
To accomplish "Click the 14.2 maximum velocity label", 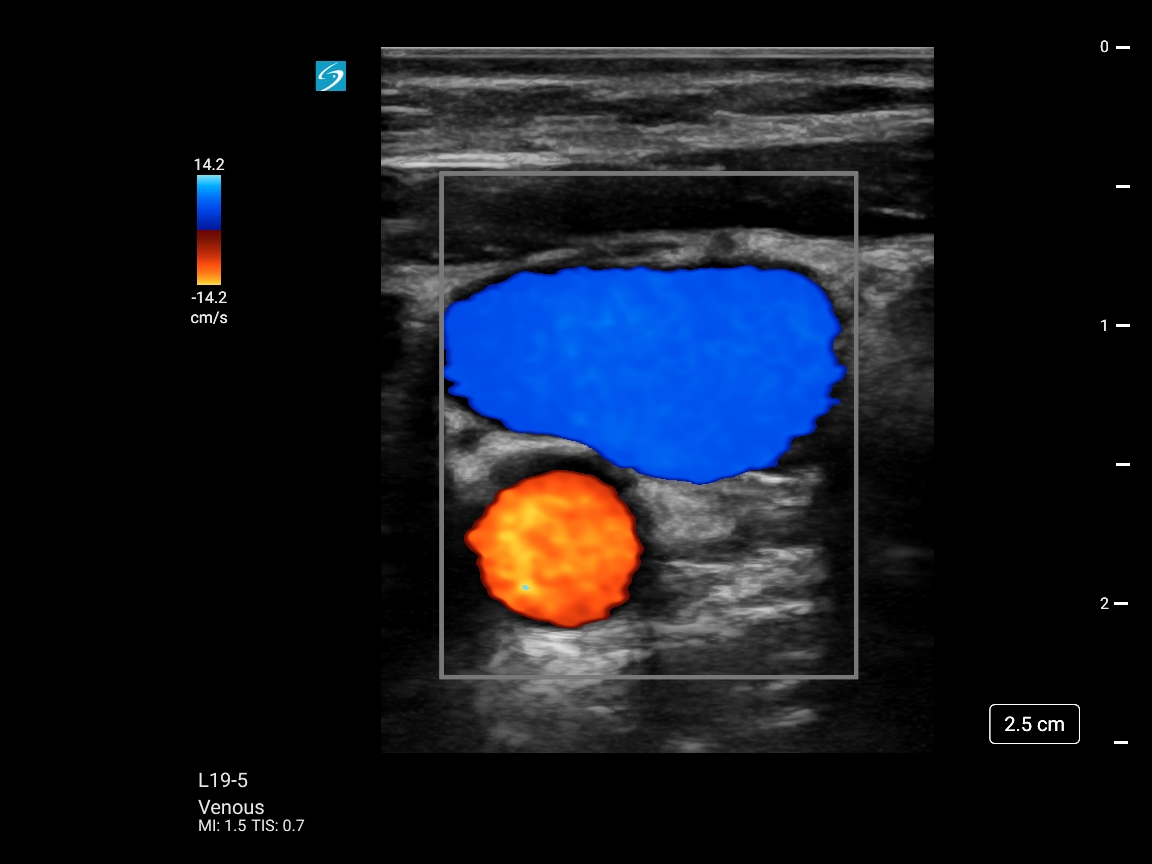I will (x=209, y=165).
